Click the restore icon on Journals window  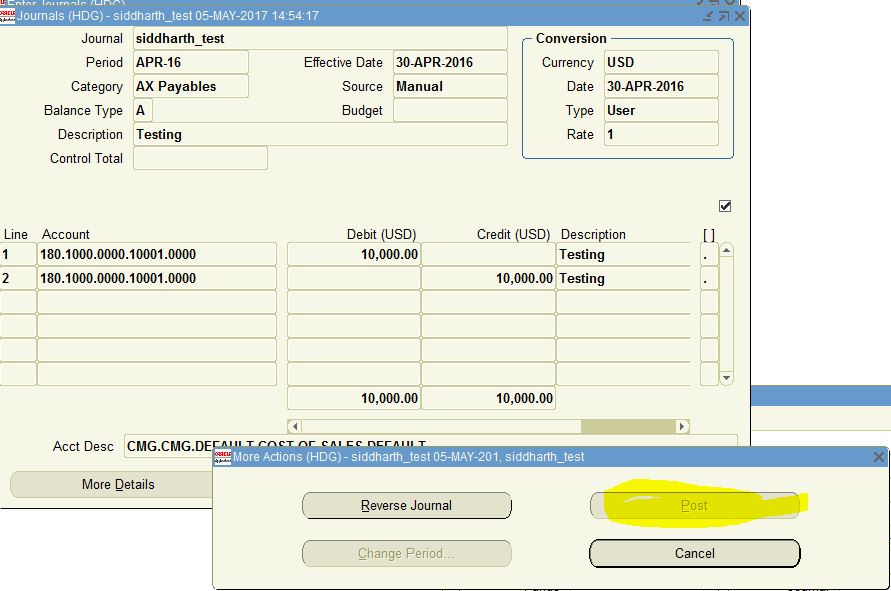tap(726, 16)
